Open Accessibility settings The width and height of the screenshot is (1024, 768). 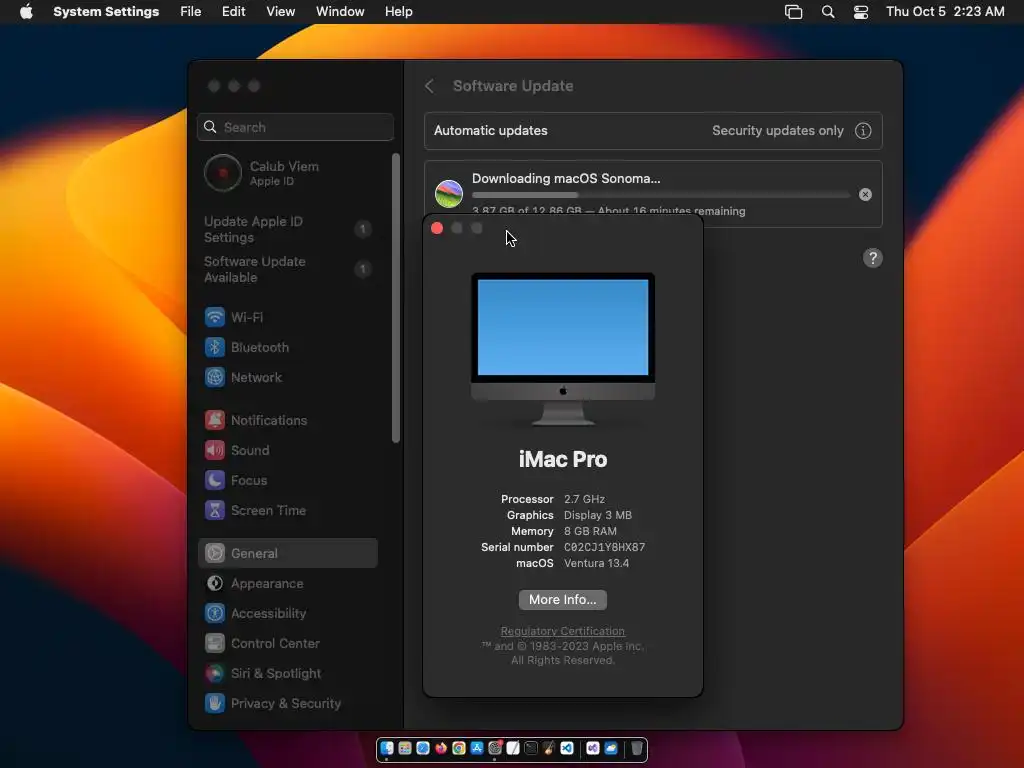[287, 613]
